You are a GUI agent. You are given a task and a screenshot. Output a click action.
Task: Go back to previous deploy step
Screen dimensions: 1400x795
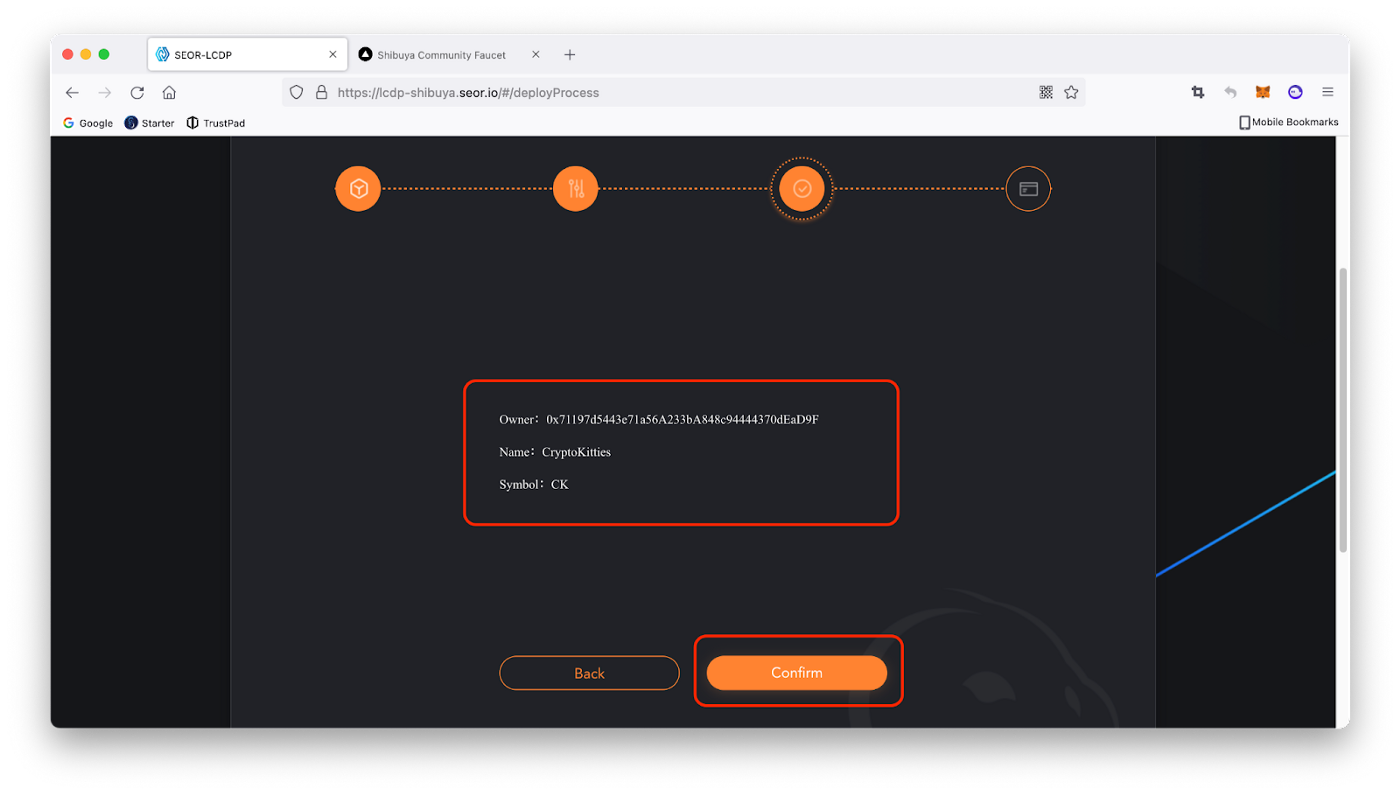click(589, 673)
